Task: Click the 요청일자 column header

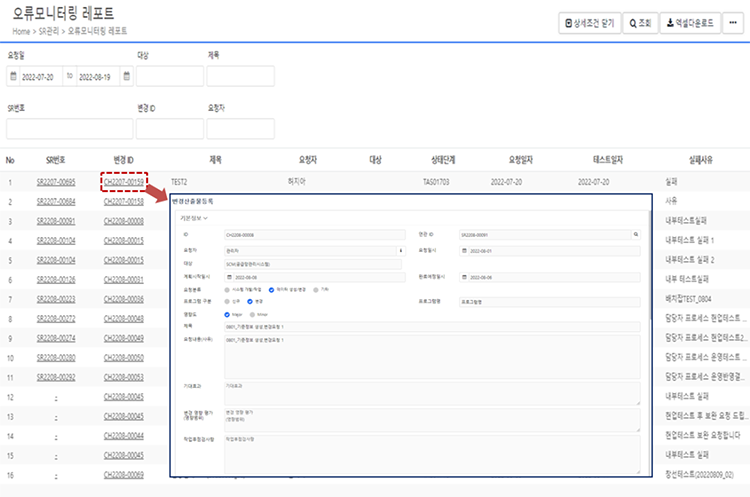Action: click(x=523, y=159)
